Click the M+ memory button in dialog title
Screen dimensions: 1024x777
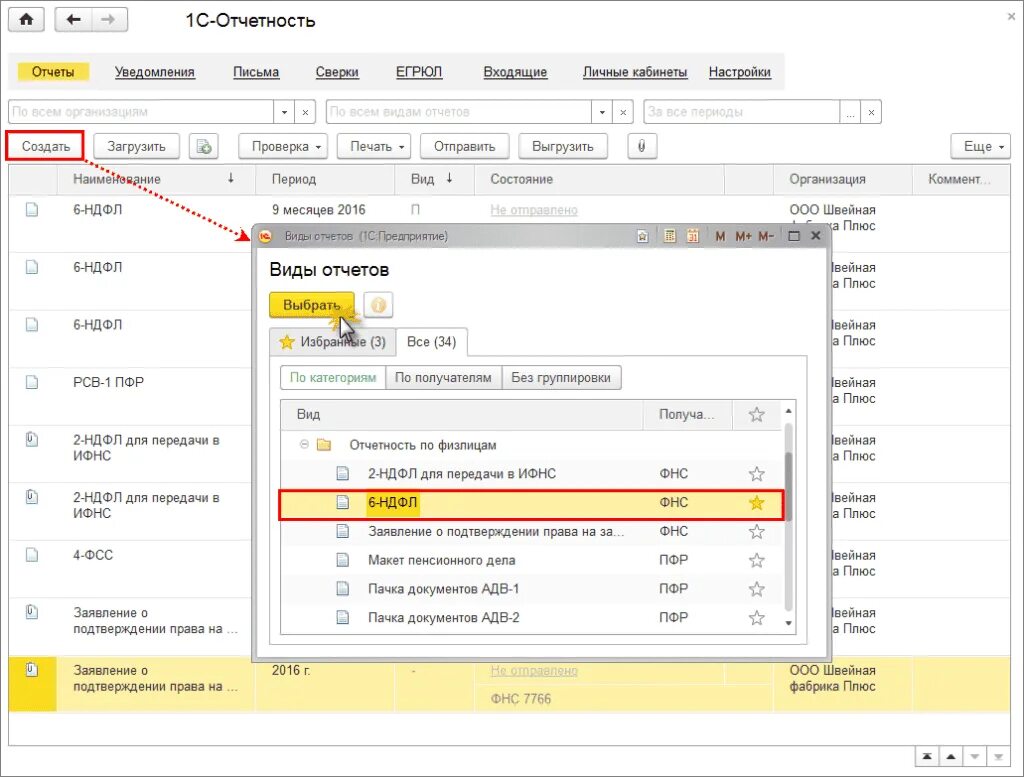click(x=743, y=236)
